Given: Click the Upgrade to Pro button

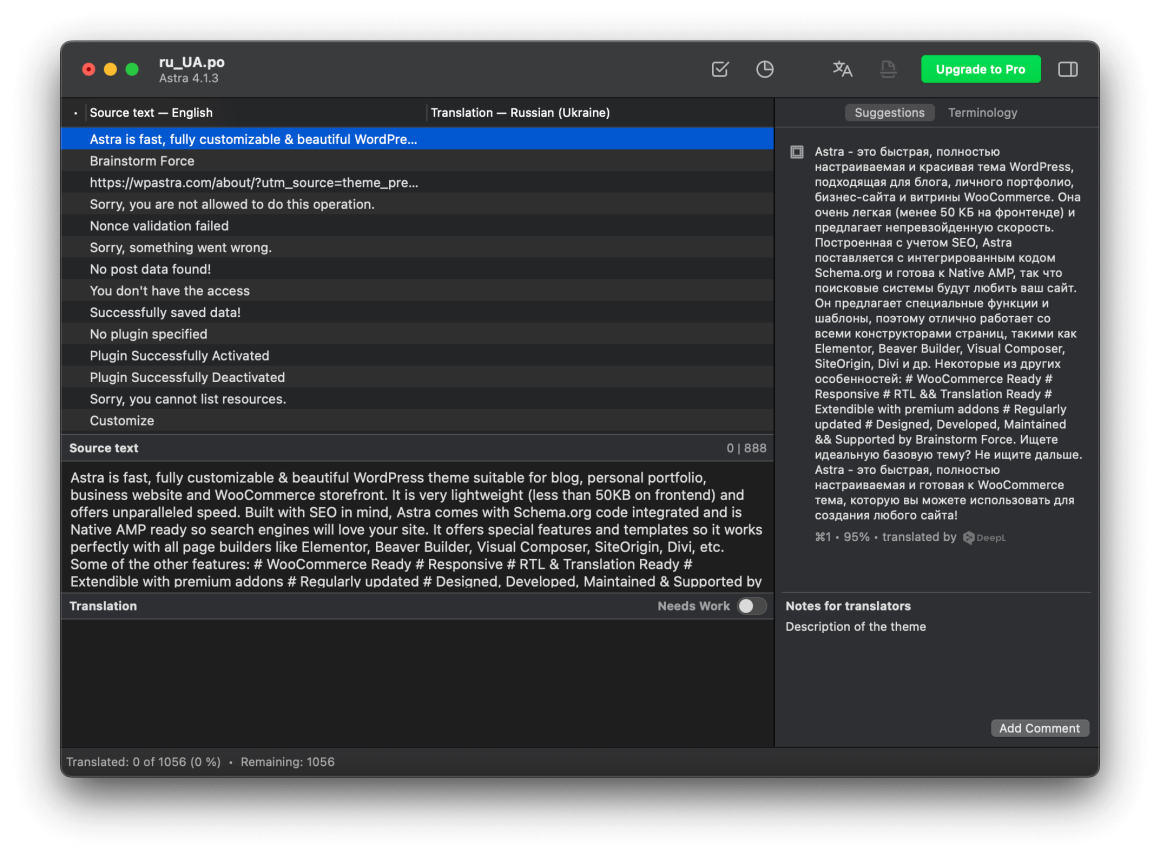Looking at the screenshot, I should (x=980, y=69).
